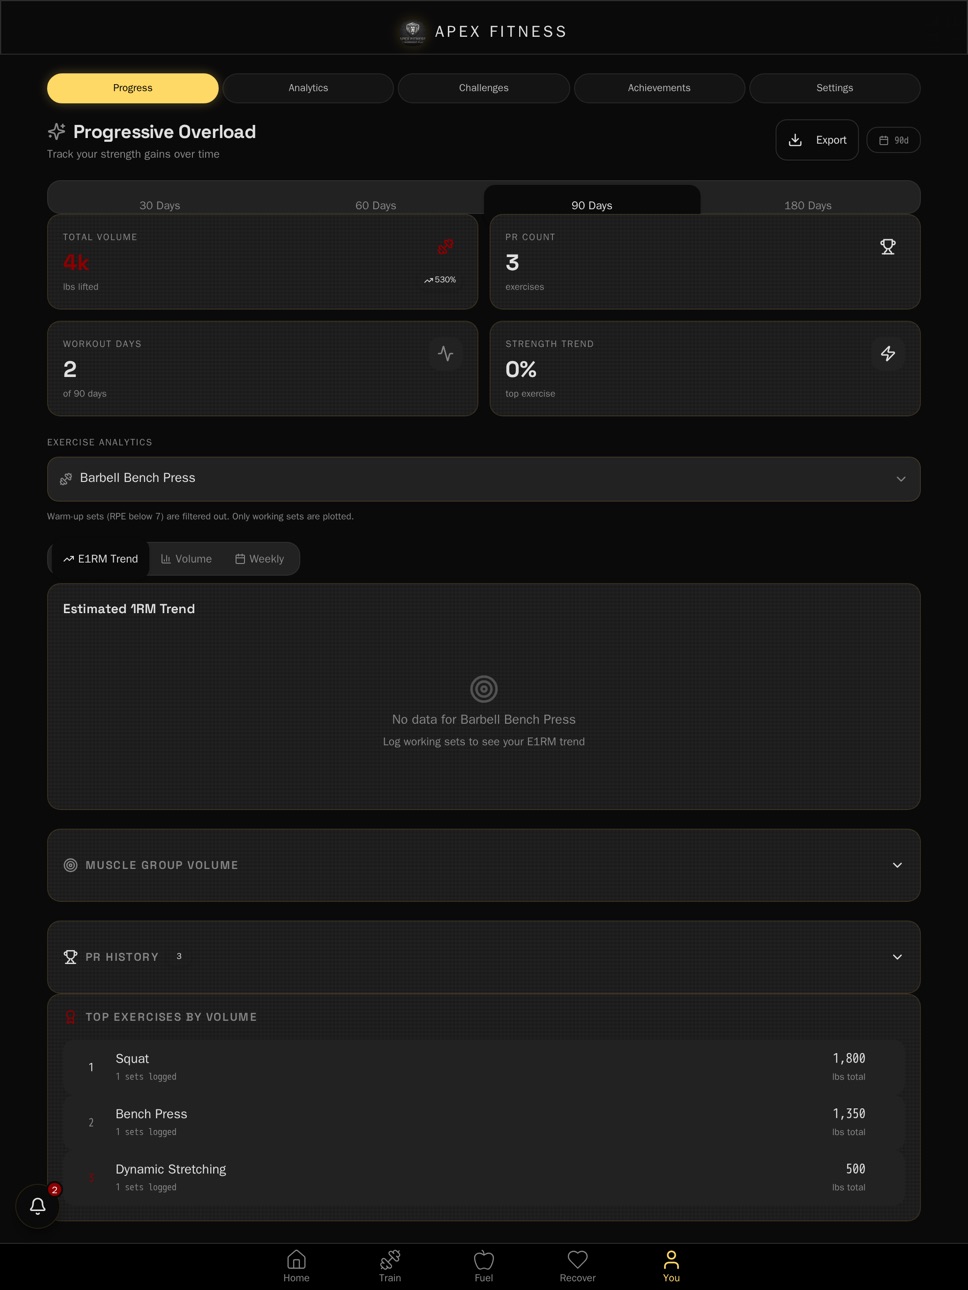Viewport: 968px width, 1290px height.
Task: Click the dumbbell icon in Total Volume card
Action: pos(445,246)
